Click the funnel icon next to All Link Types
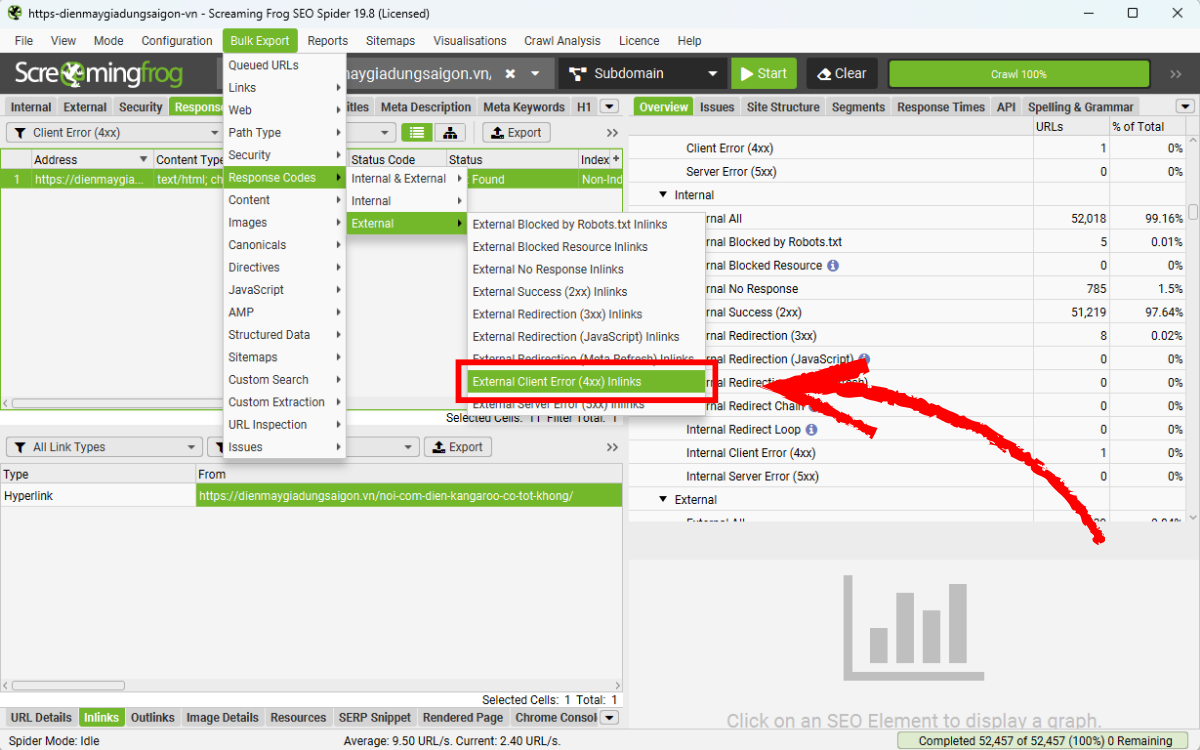 (22, 446)
